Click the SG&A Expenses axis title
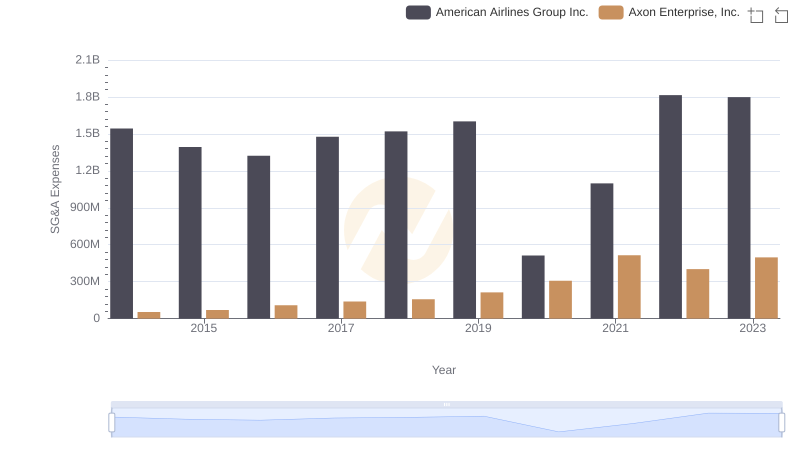Viewport: 800px width, 461px height. [x=55, y=189]
